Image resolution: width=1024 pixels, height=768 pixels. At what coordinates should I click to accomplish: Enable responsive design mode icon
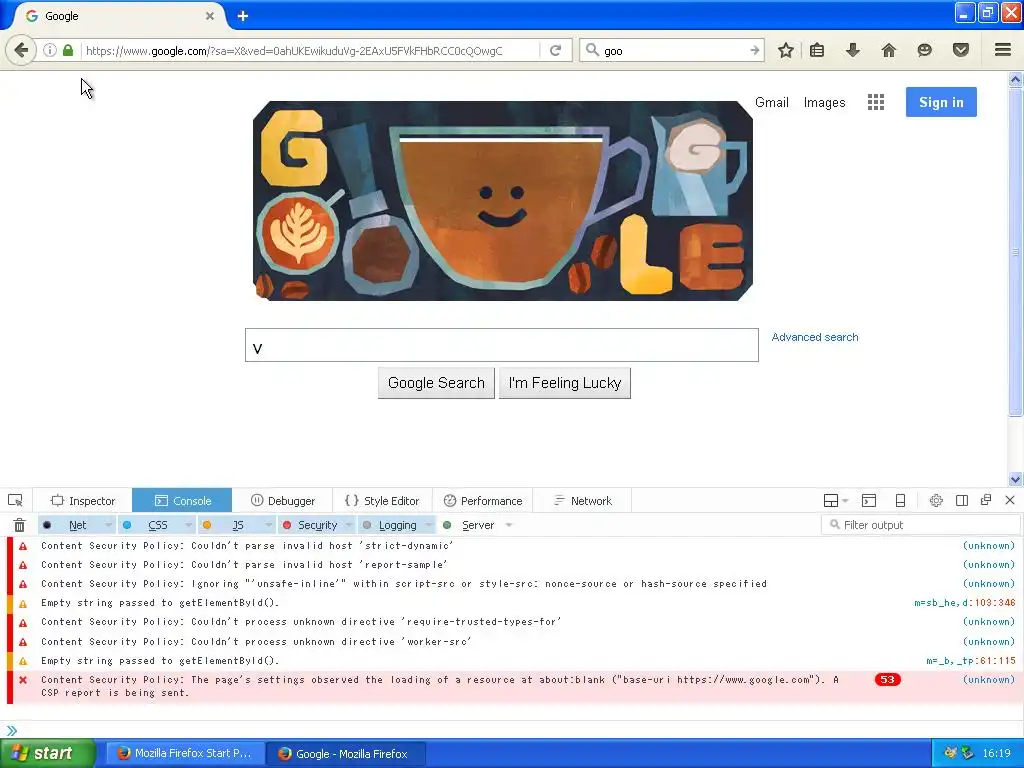[x=900, y=501]
